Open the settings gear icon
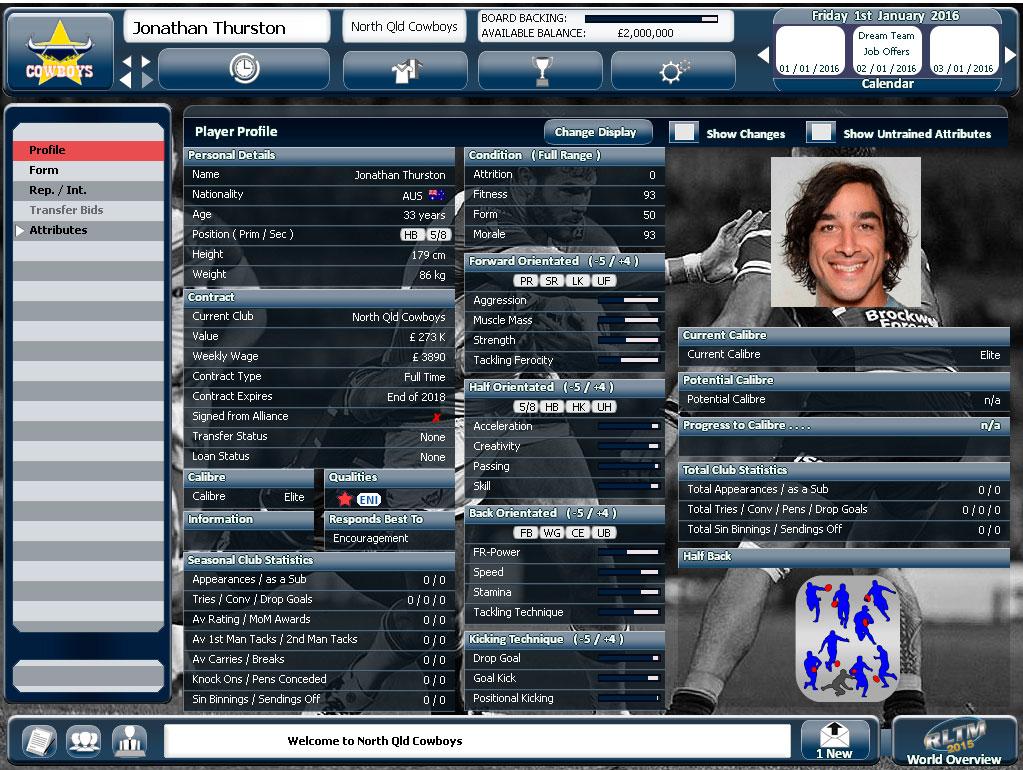The width and height of the screenshot is (1023, 770). point(673,71)
